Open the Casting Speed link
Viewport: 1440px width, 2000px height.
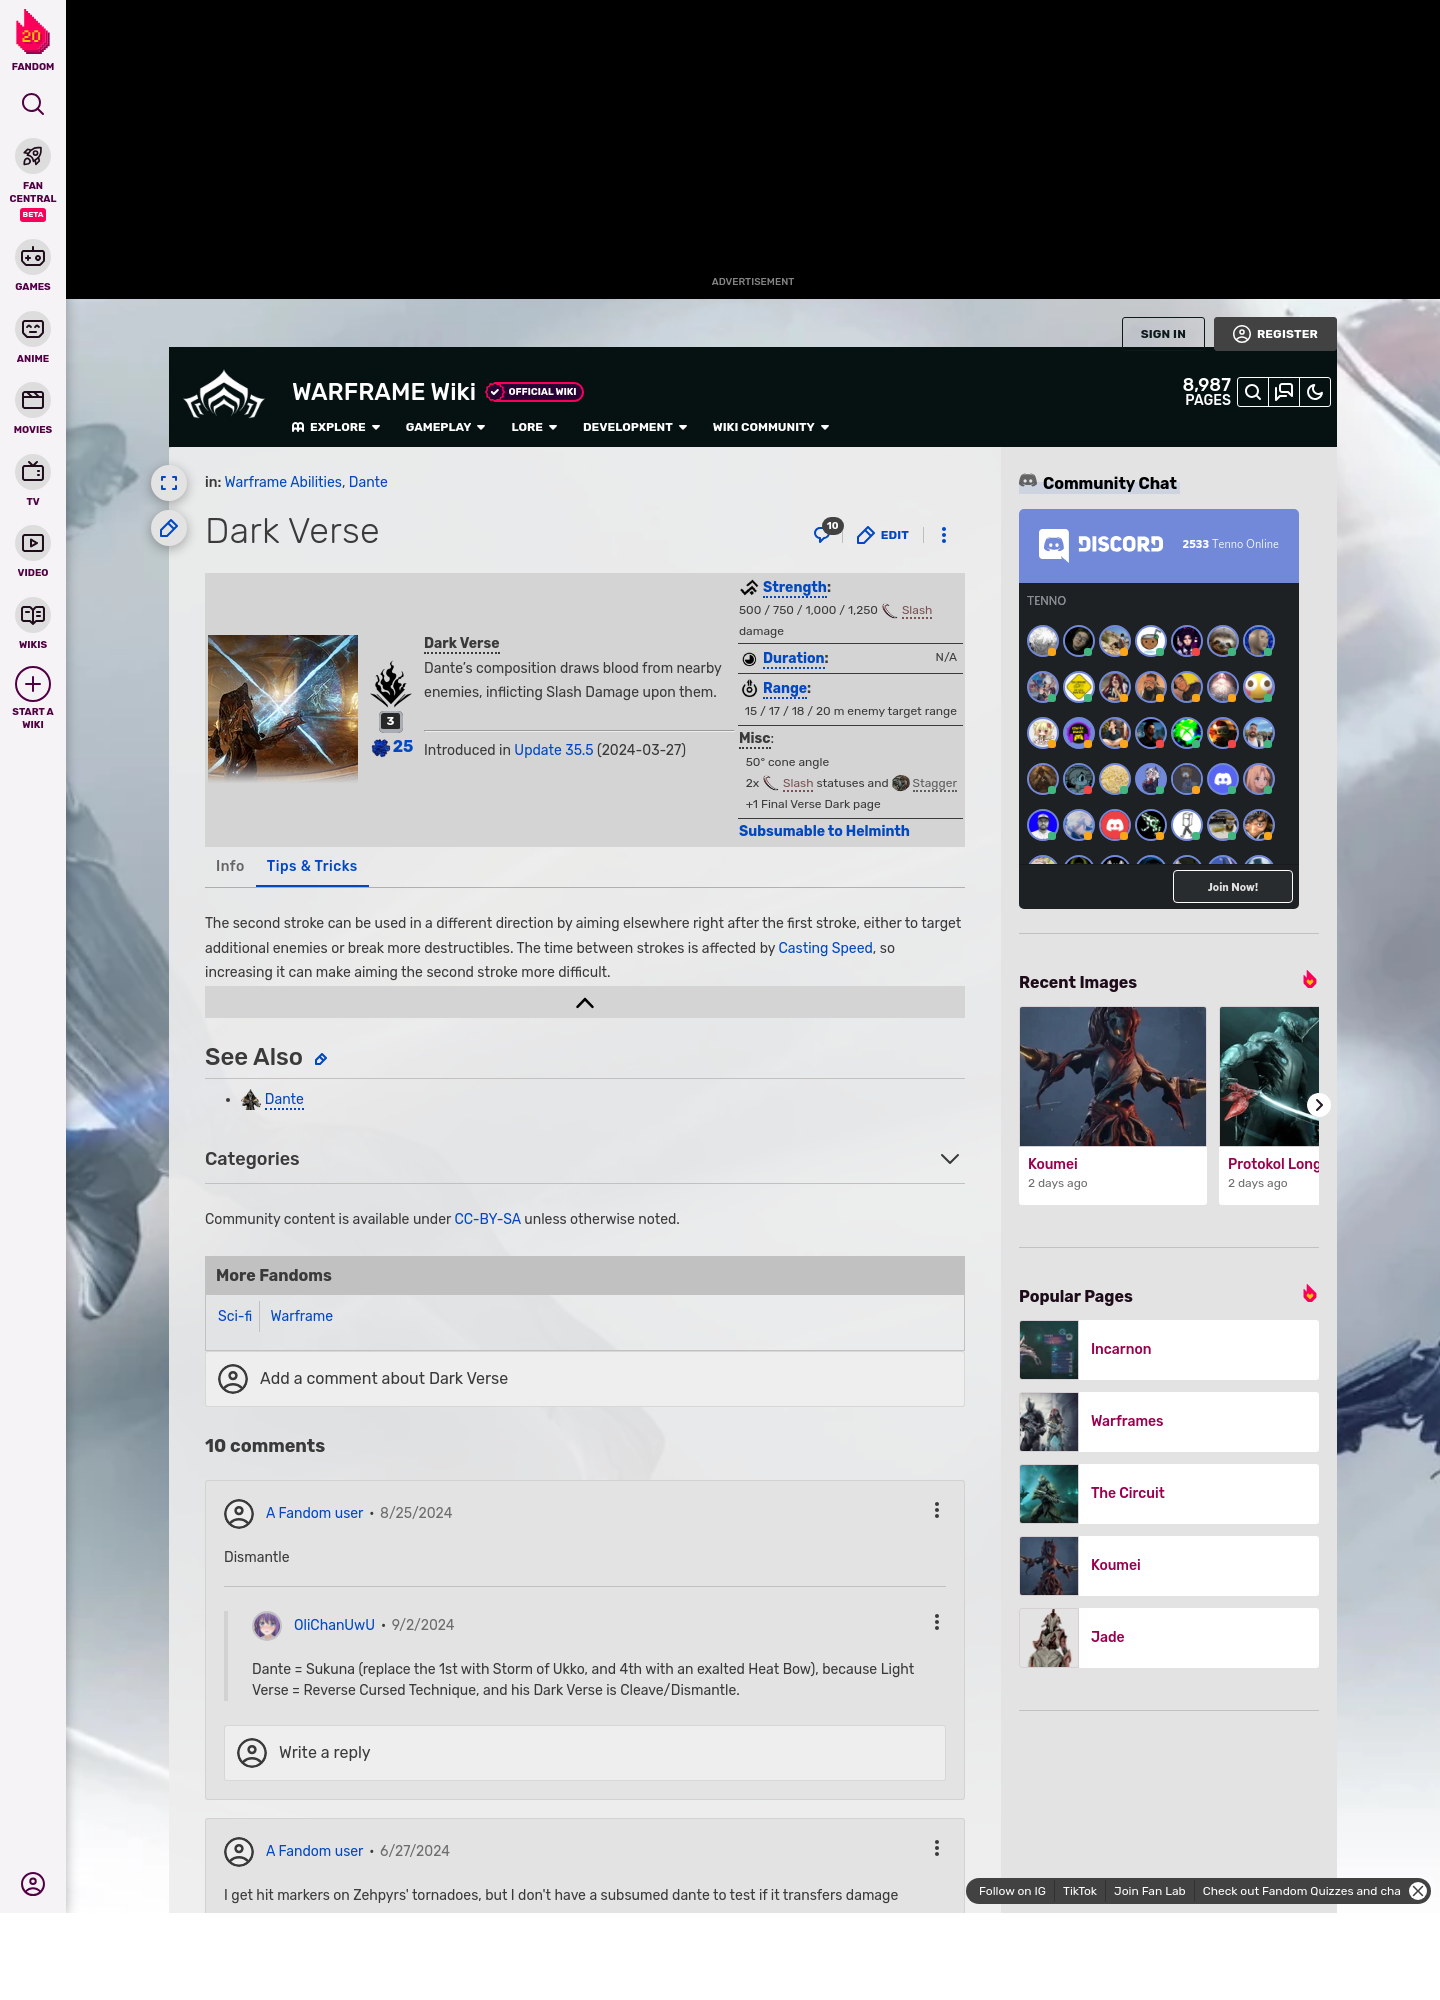pyautogui.click(x=825, y=948)
